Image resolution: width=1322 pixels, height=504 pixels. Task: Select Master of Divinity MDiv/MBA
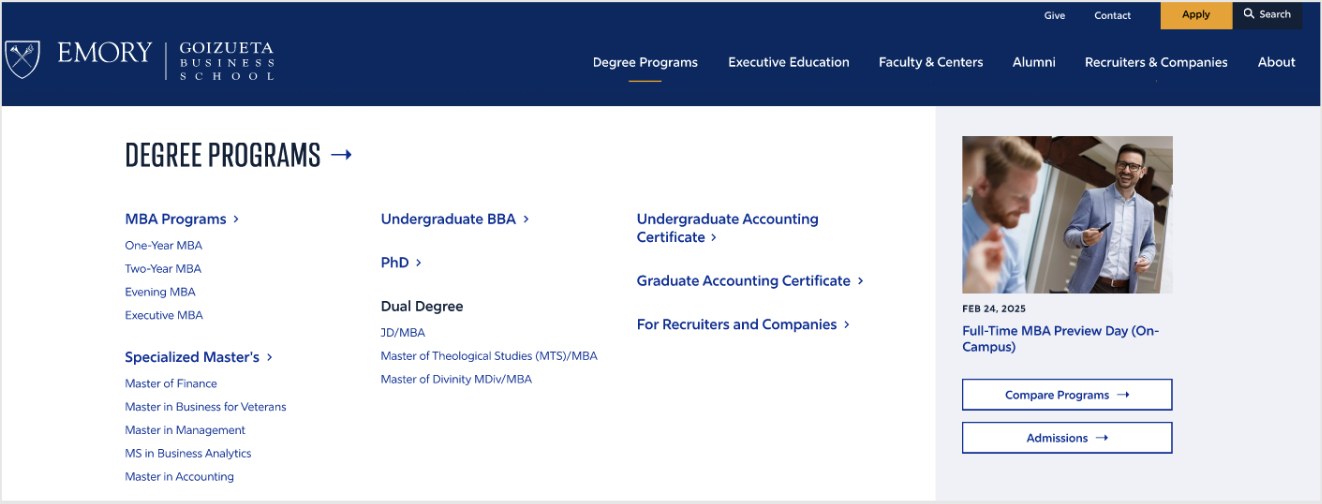tap(456, 380)
